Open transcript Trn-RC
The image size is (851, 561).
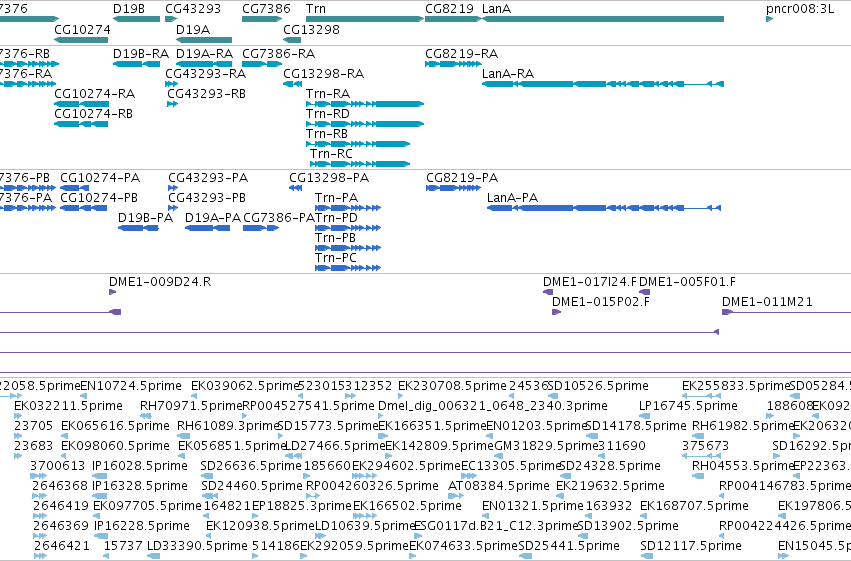331,154
